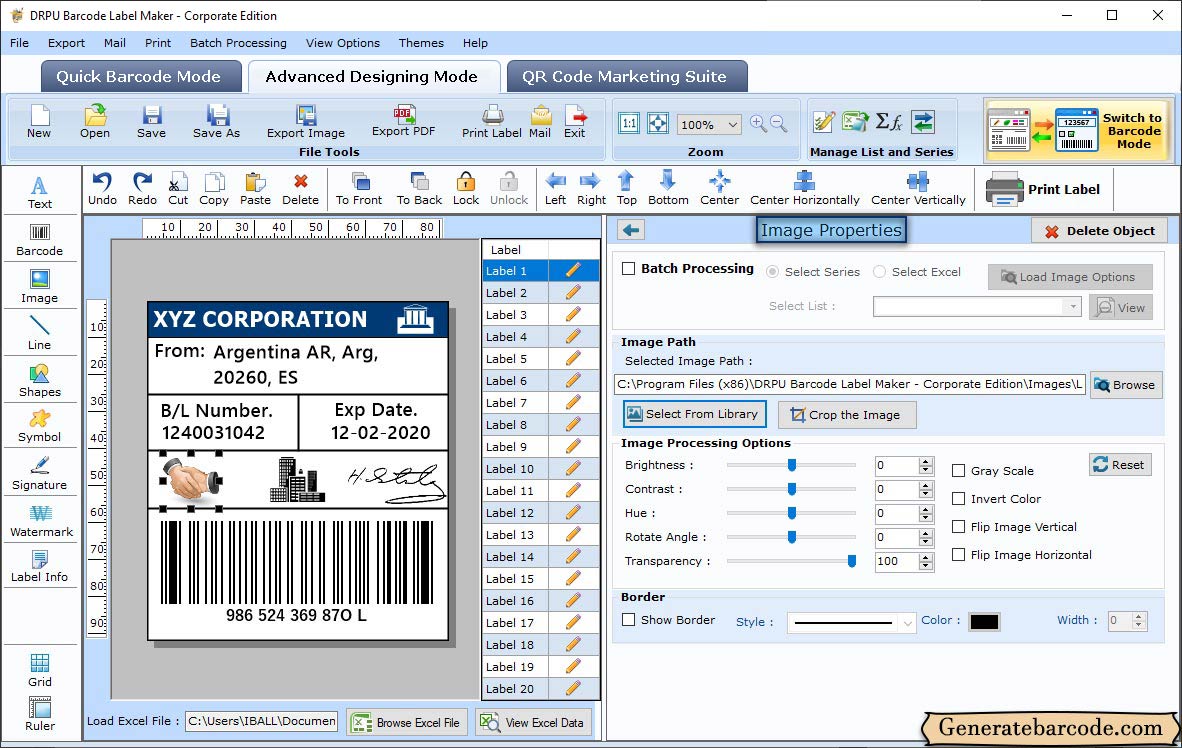Viewport: 1182px width, 748px height.
Task: Lock the selected object
Action: (466, 189)
